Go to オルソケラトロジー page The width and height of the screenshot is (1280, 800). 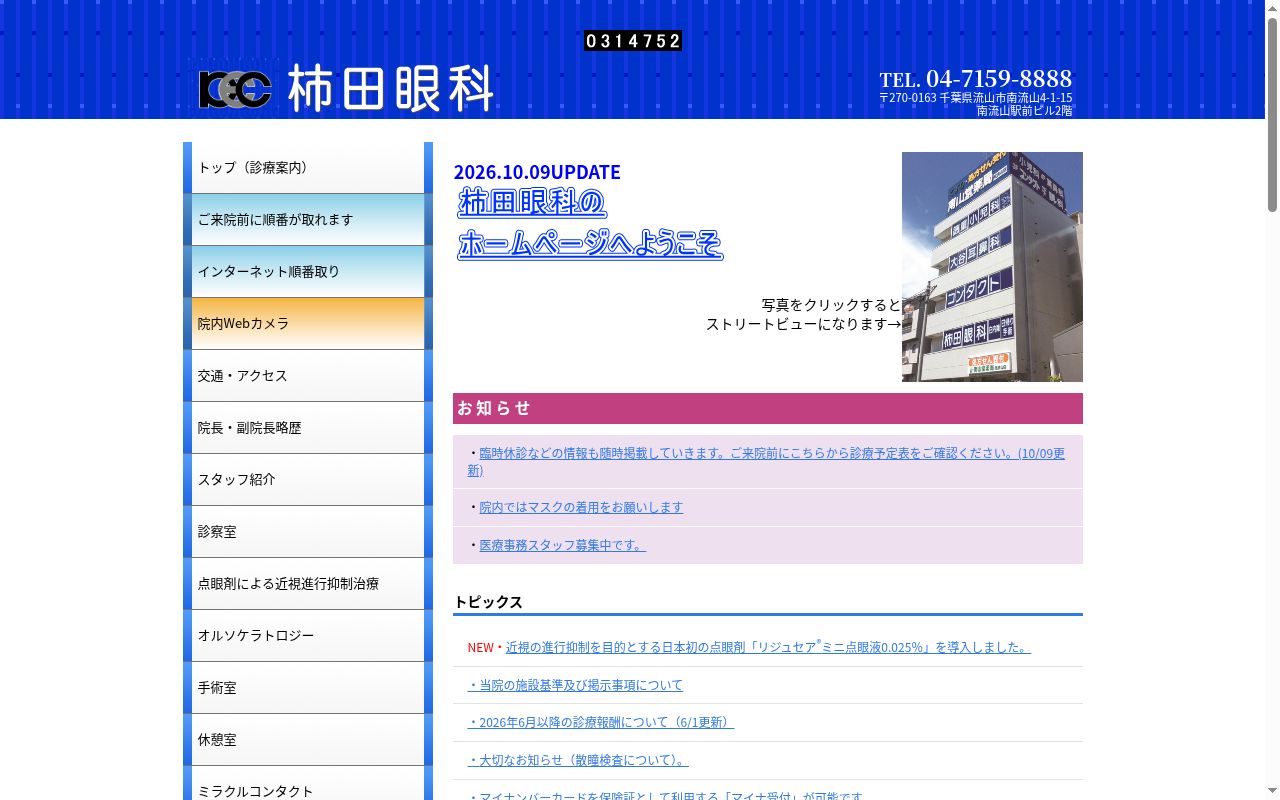click(x=308, y=636)
